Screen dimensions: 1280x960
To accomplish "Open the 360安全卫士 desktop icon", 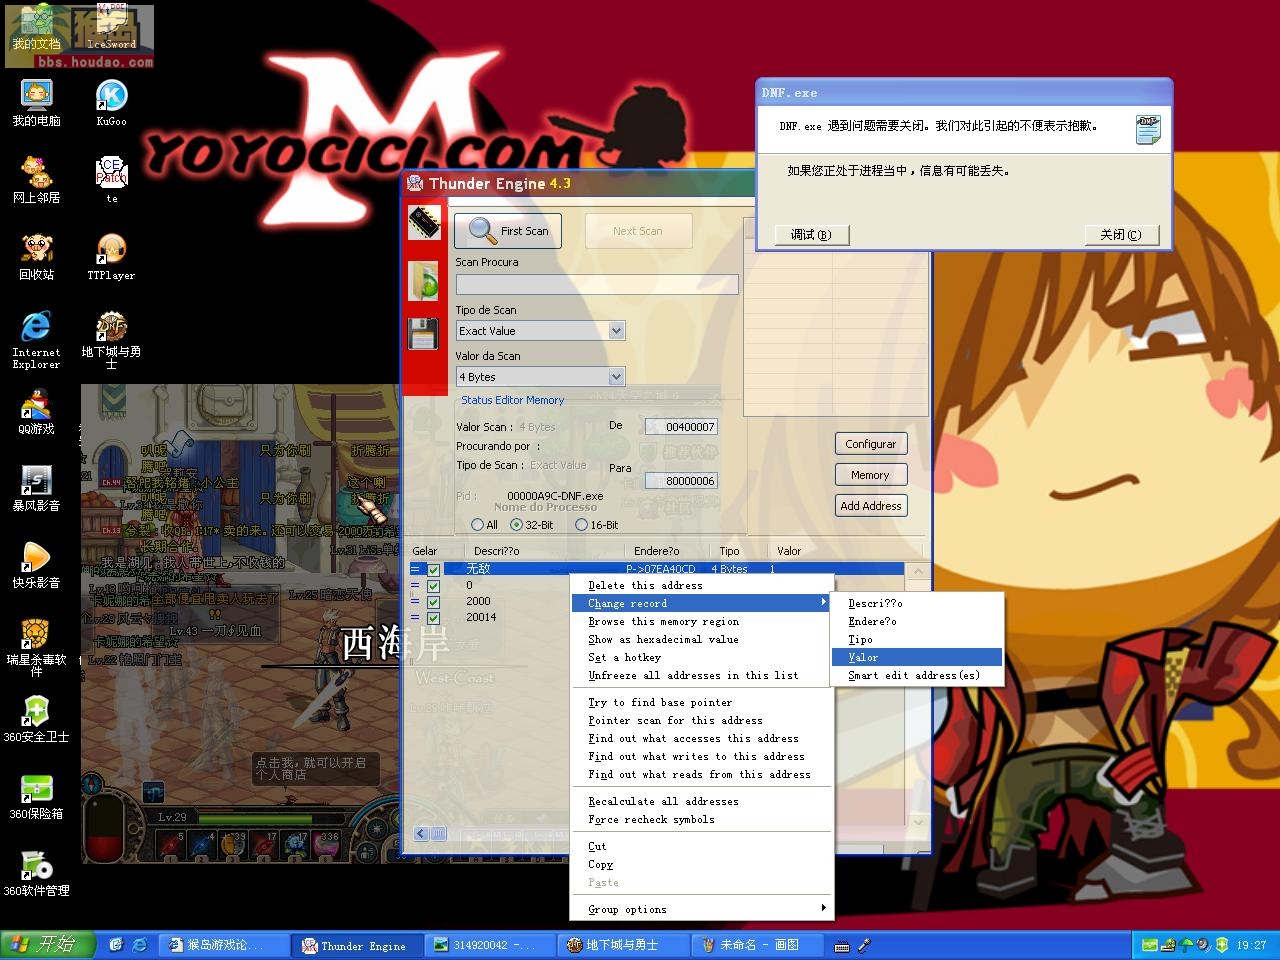I will pyautogui.click(x=37, y=719).
